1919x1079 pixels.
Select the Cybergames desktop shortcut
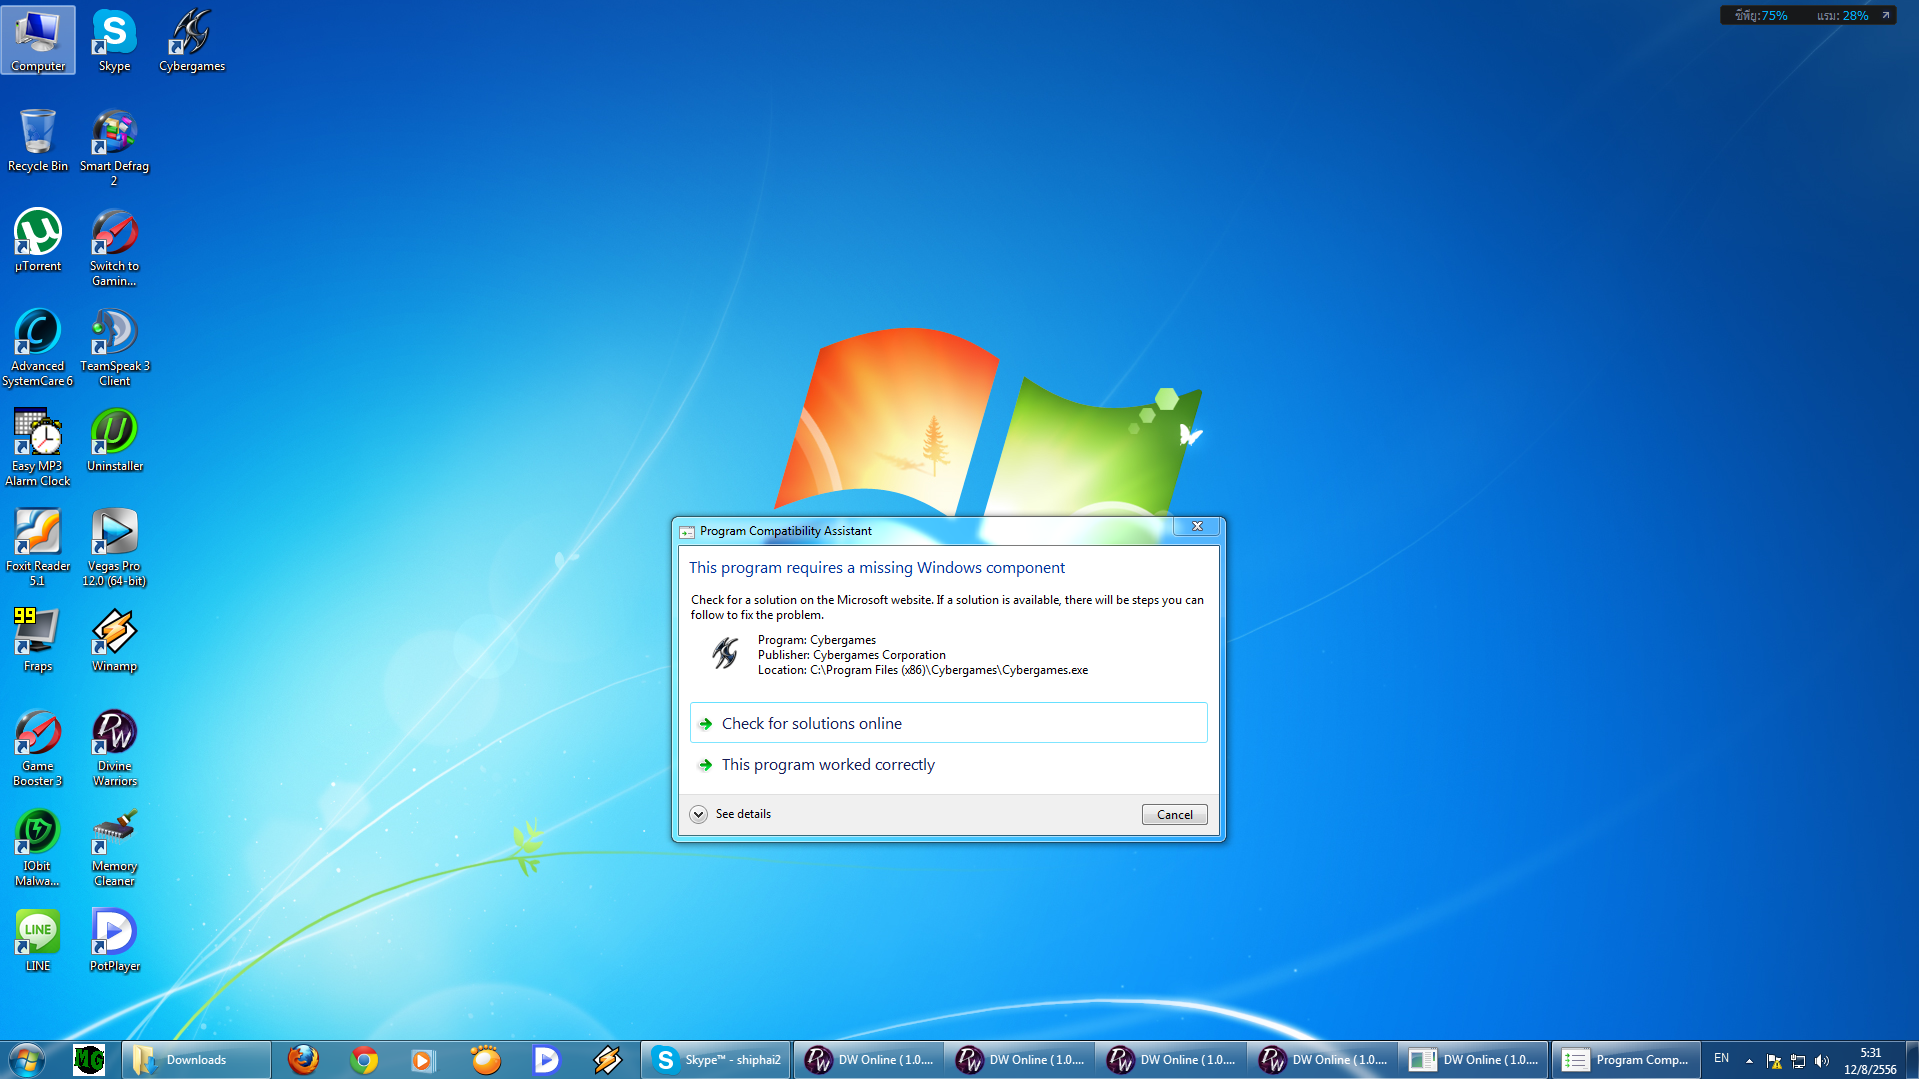point(192,40)
